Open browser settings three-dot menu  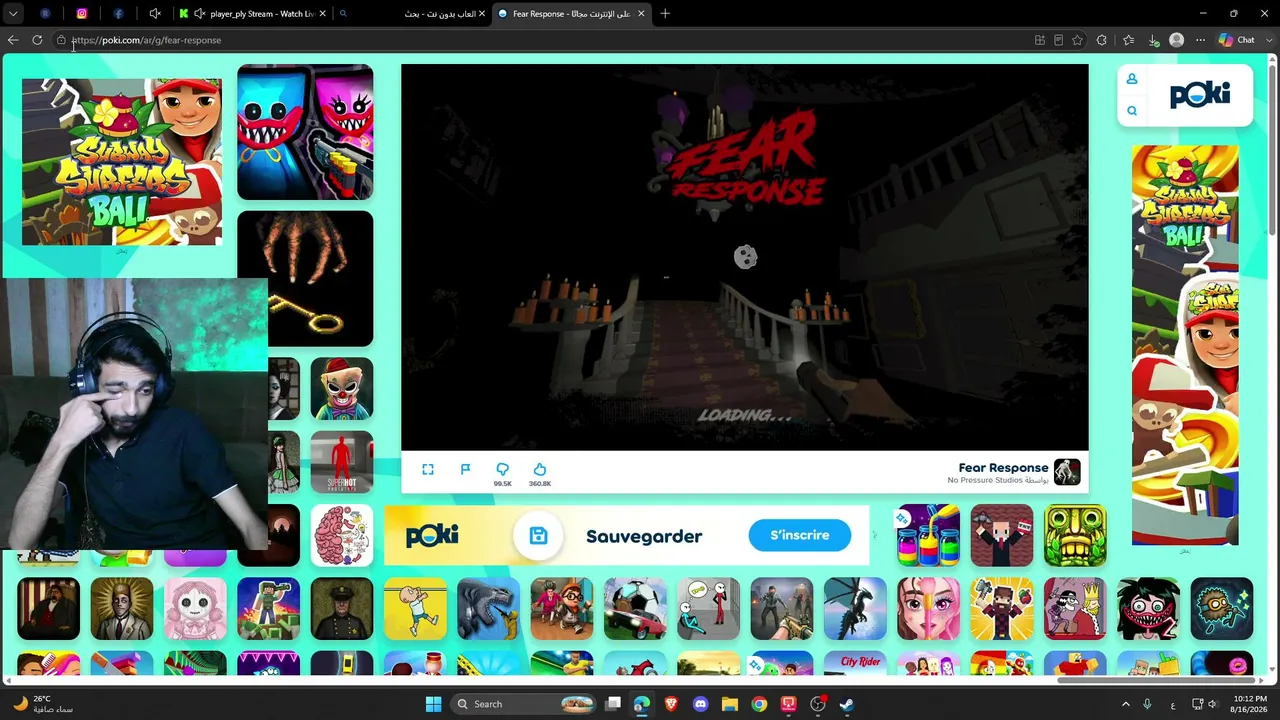tap(1200, 40)
